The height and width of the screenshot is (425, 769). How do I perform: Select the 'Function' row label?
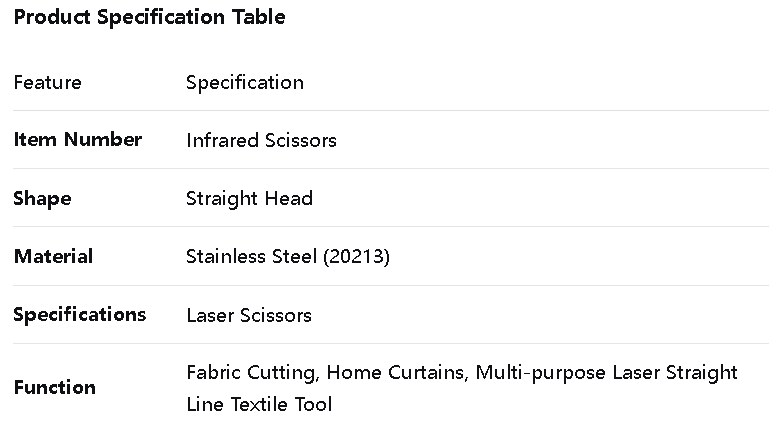tap(55, 388)
